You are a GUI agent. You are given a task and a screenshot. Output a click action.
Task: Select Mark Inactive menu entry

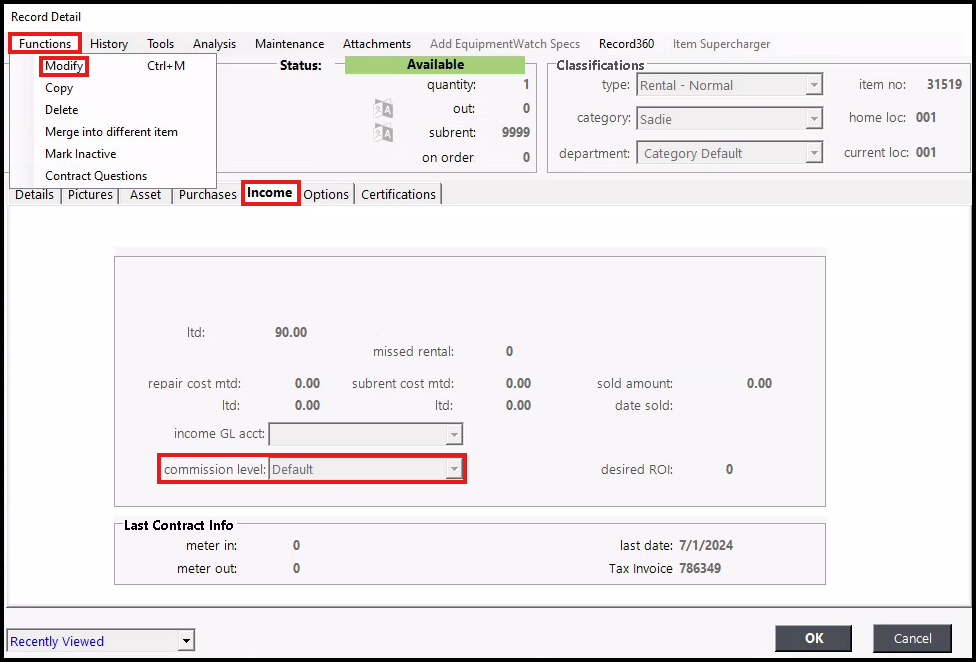(x=80, y=154)
